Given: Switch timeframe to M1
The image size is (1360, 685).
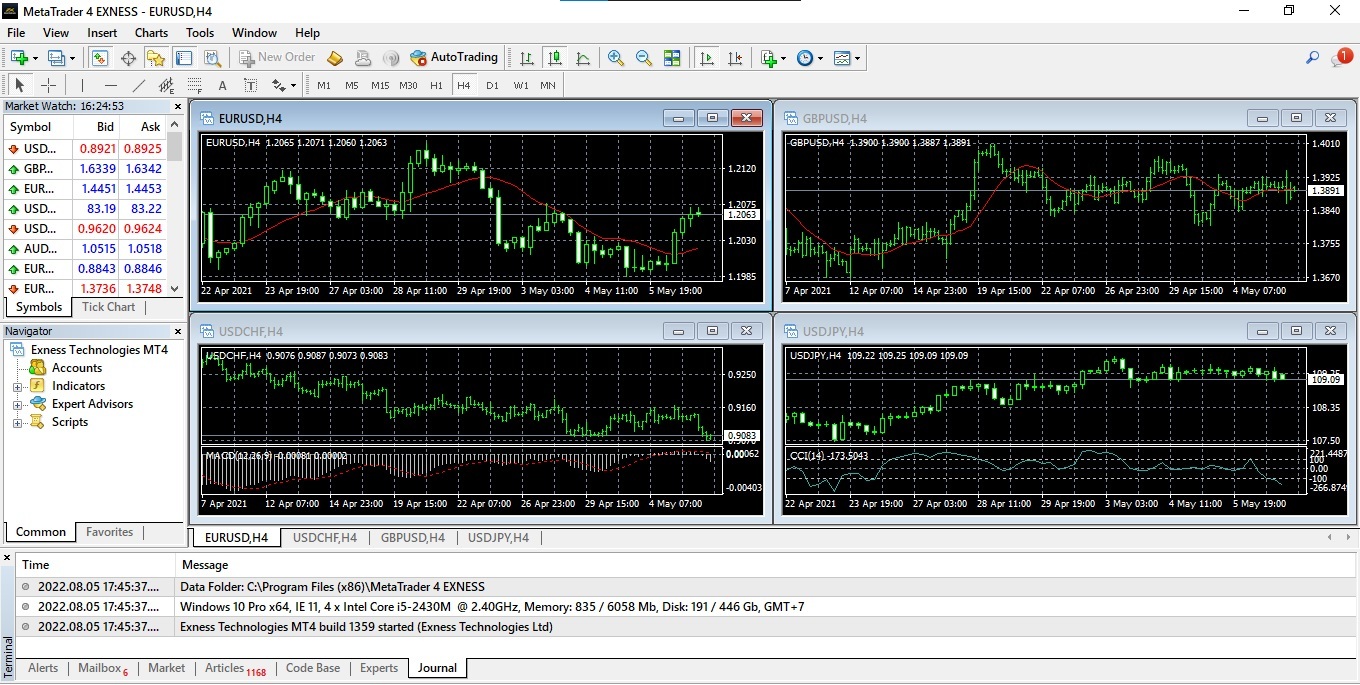Looking at the screenshot, I should point(324,85).
